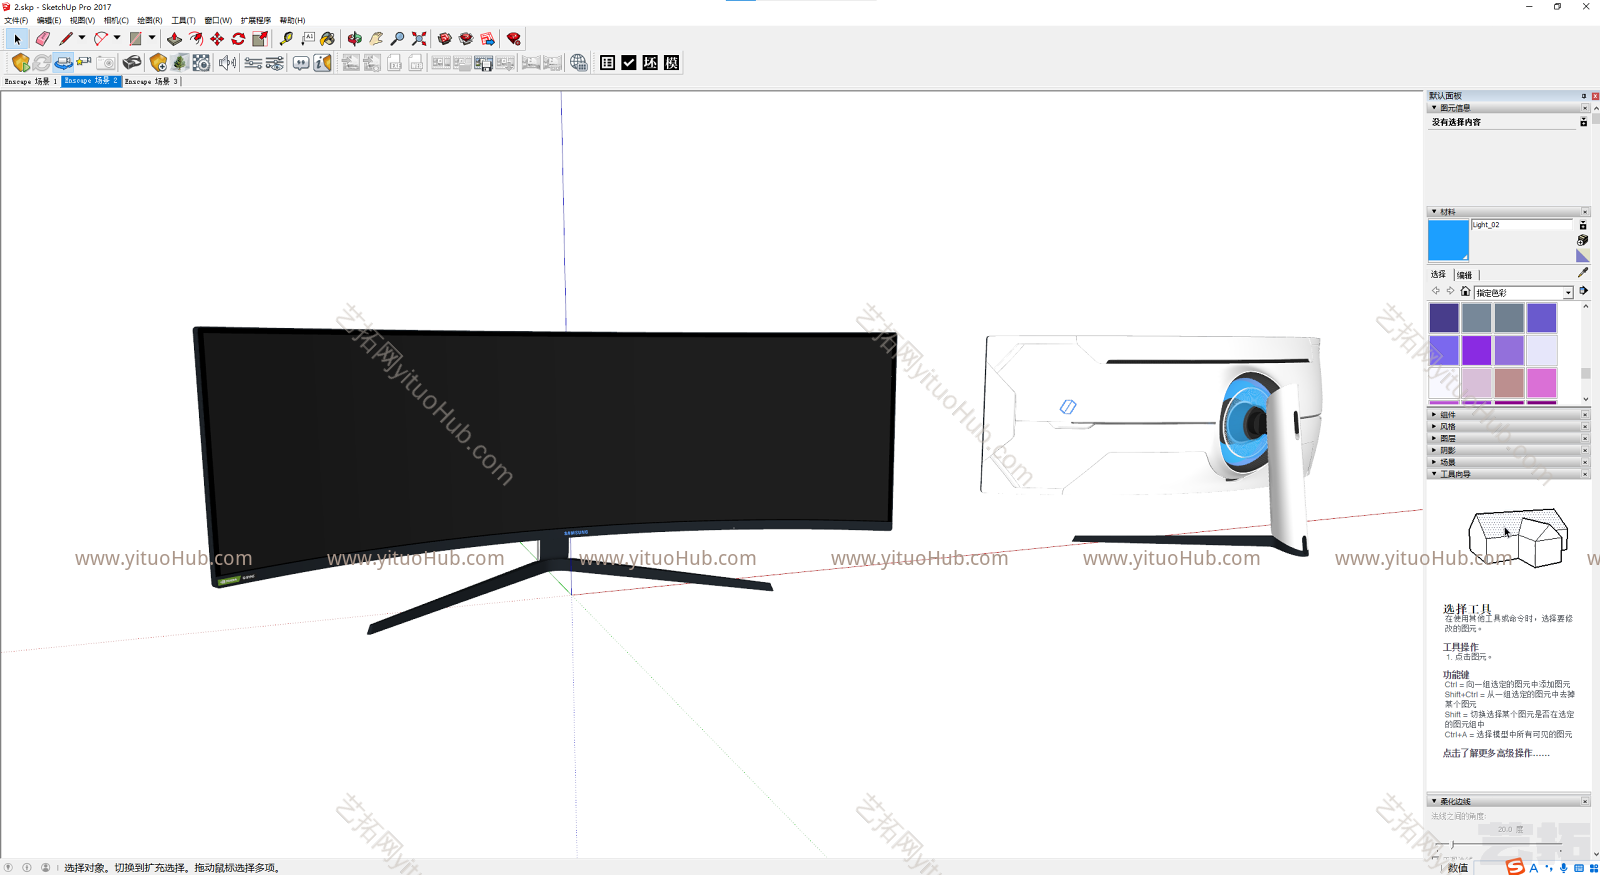Switch to material 编辑 tab
This screenshot has width=1600, height=875.
pyautogui.click(x=1464, y=275)
